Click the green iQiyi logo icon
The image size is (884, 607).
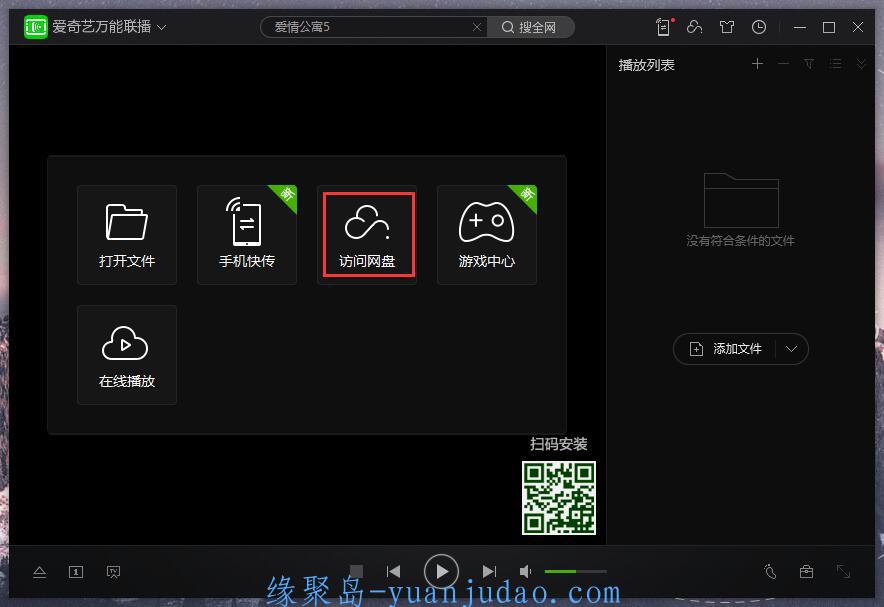pyautogui.click(x=36, y=27)
